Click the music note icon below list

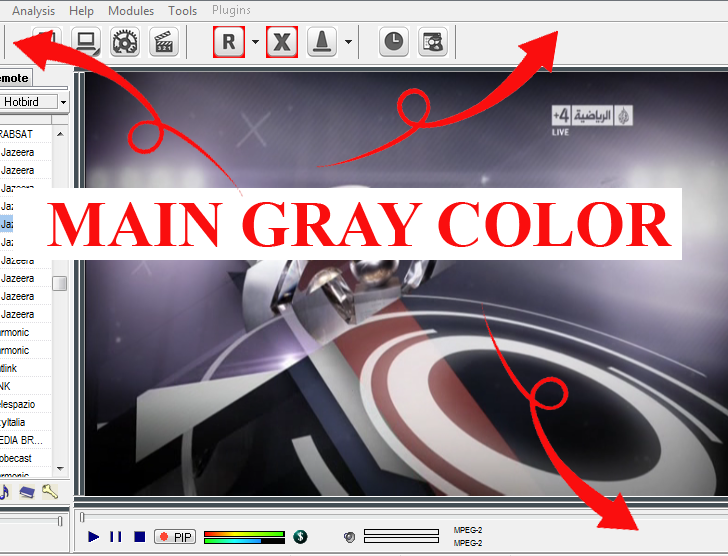(5, 492)
